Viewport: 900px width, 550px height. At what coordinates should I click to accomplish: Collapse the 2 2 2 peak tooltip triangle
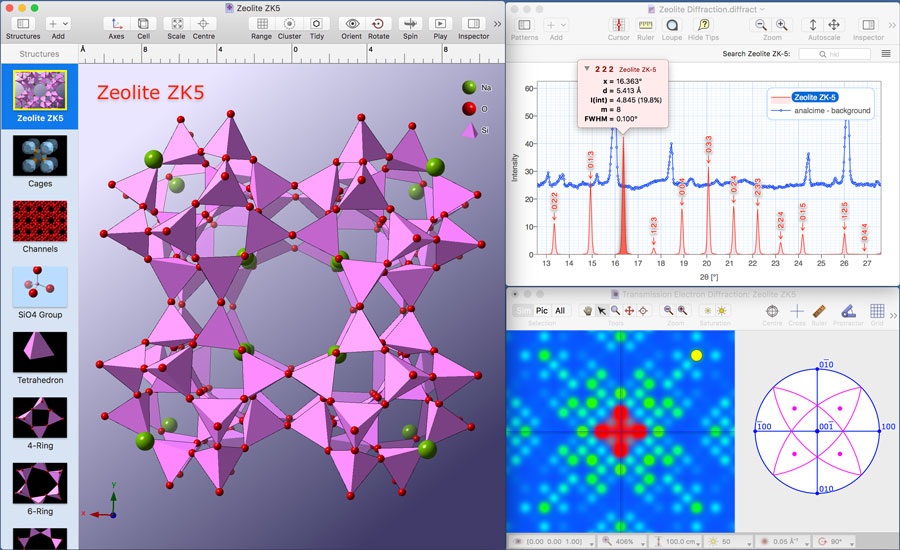587,69
